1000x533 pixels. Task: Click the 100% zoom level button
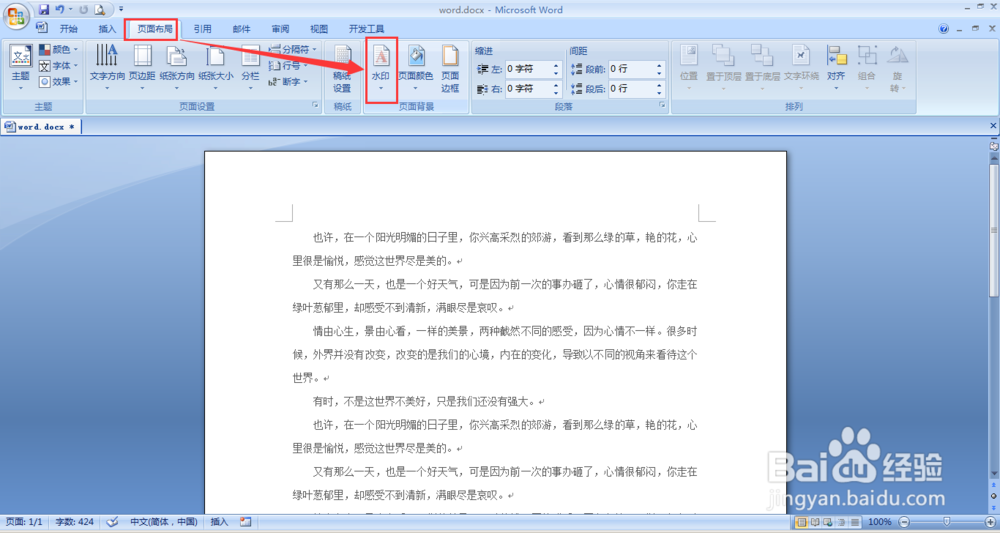pos(880,522)
